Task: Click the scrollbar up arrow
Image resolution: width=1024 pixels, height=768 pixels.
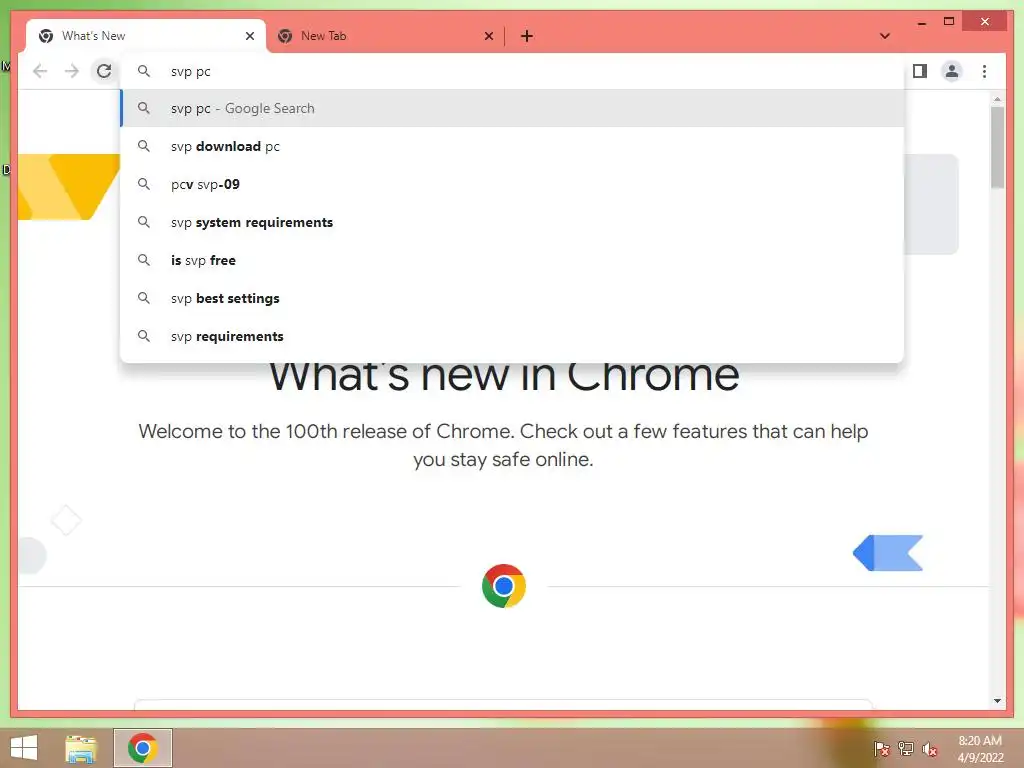Action: [x=997, y=99]
